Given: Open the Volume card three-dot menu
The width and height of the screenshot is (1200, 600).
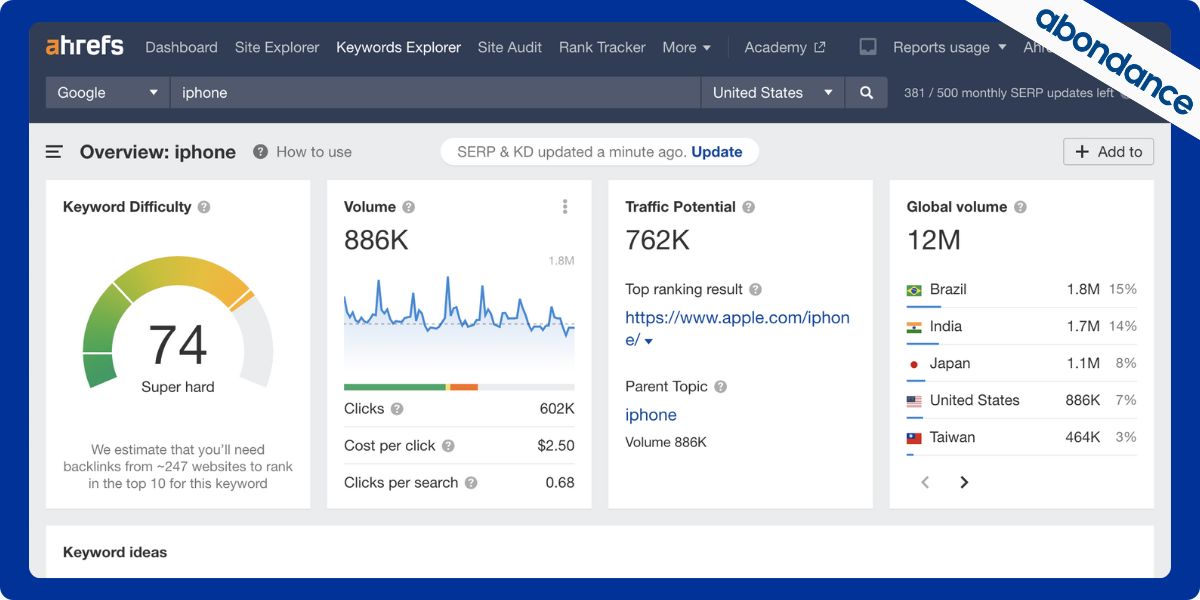Looking at the screenshot, I should [565, 207].
